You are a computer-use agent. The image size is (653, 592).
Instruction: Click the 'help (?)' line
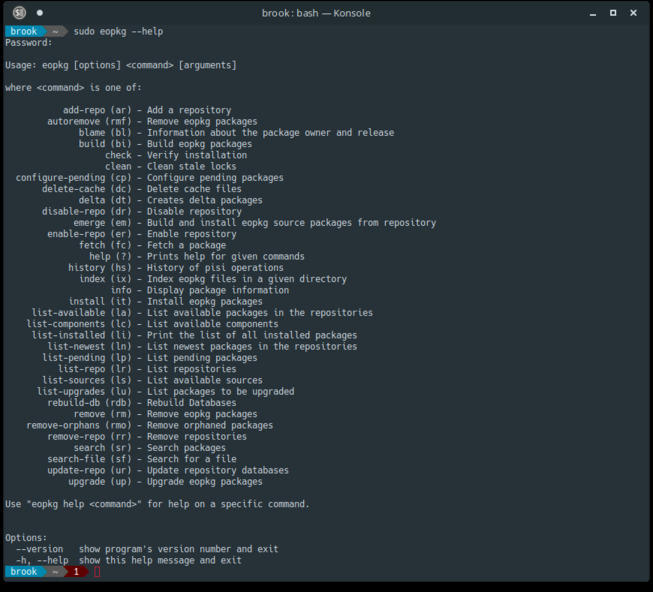point(197,256)
